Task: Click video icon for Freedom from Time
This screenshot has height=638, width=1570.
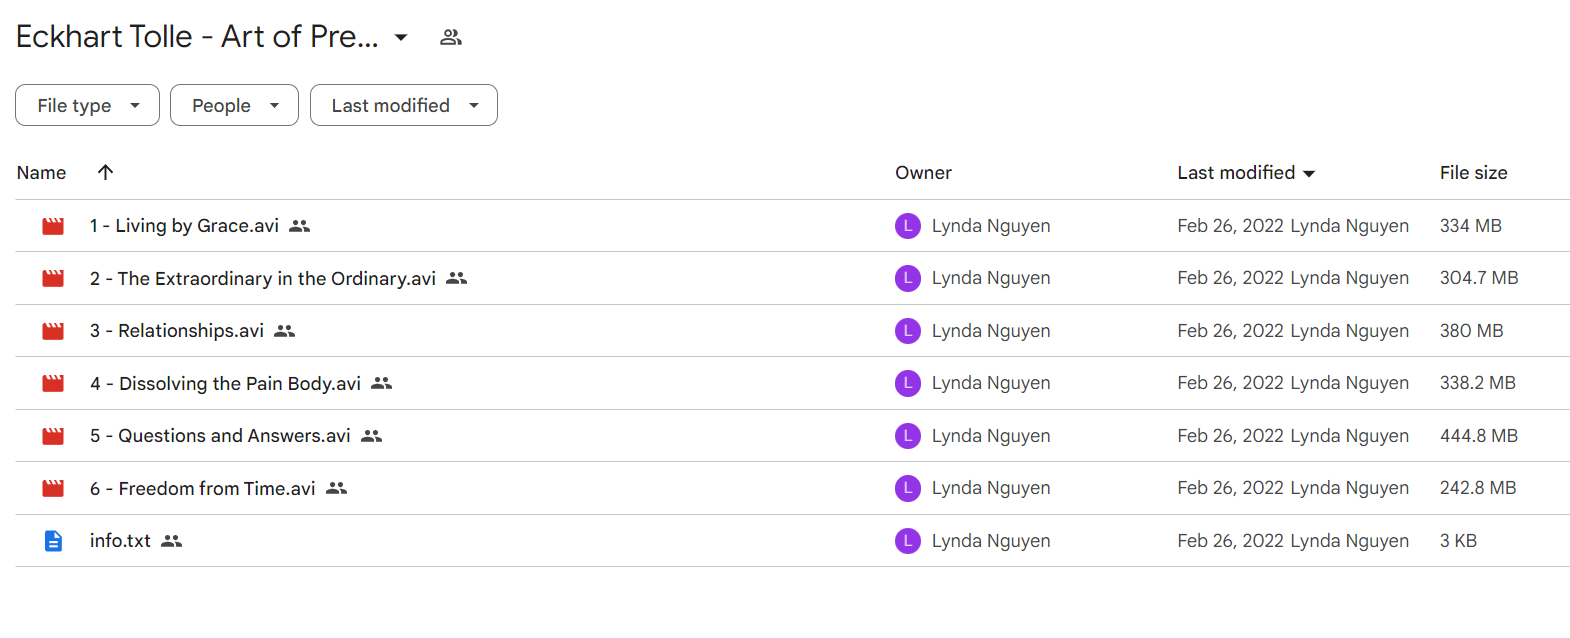Action: pyautogui.click(x=53, y=488)
